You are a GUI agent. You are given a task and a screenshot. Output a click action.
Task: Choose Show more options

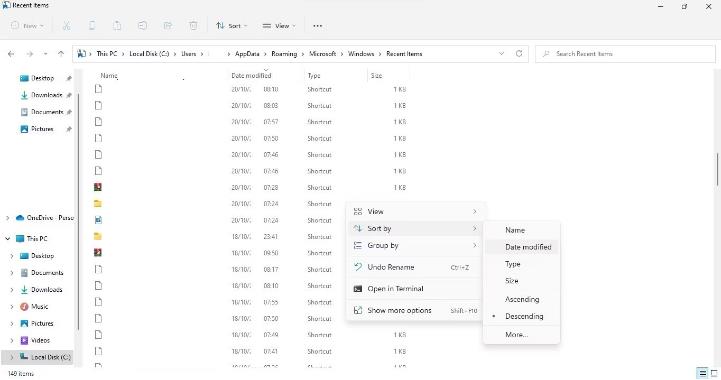[x=415, y=310]
